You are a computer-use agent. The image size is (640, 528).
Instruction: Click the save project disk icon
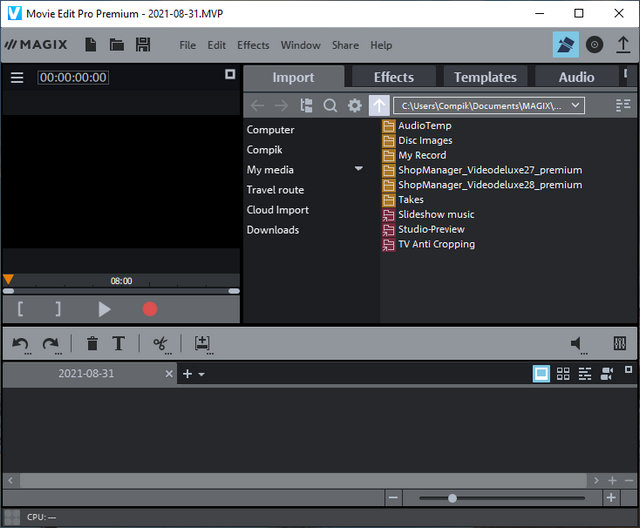tap(143, 45)
